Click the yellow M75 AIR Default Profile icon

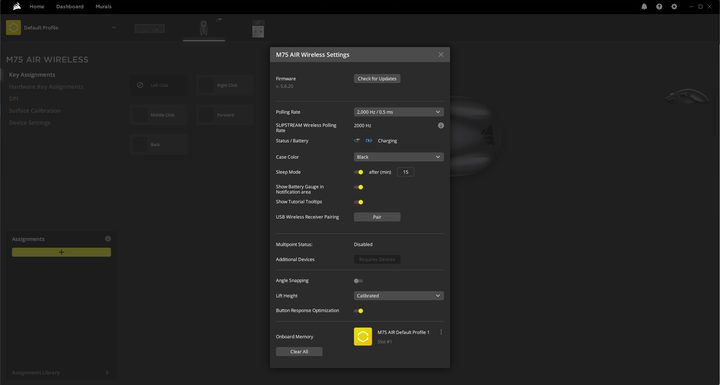[x=363, y=337]
